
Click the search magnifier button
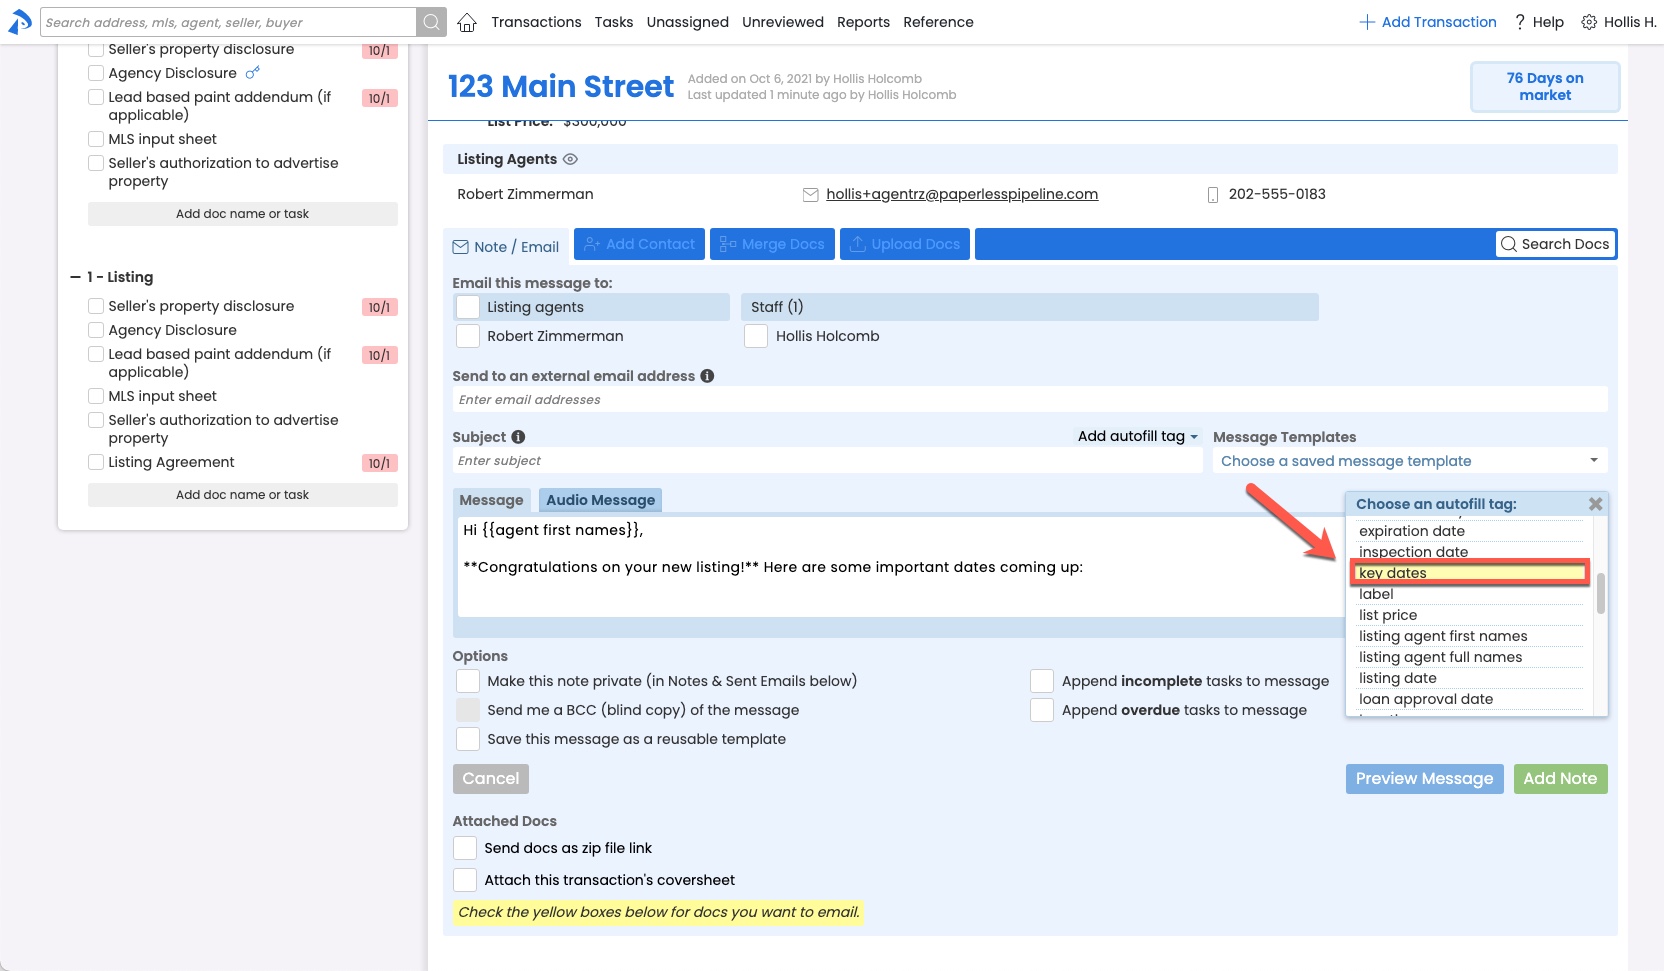(x=431, y=22)
